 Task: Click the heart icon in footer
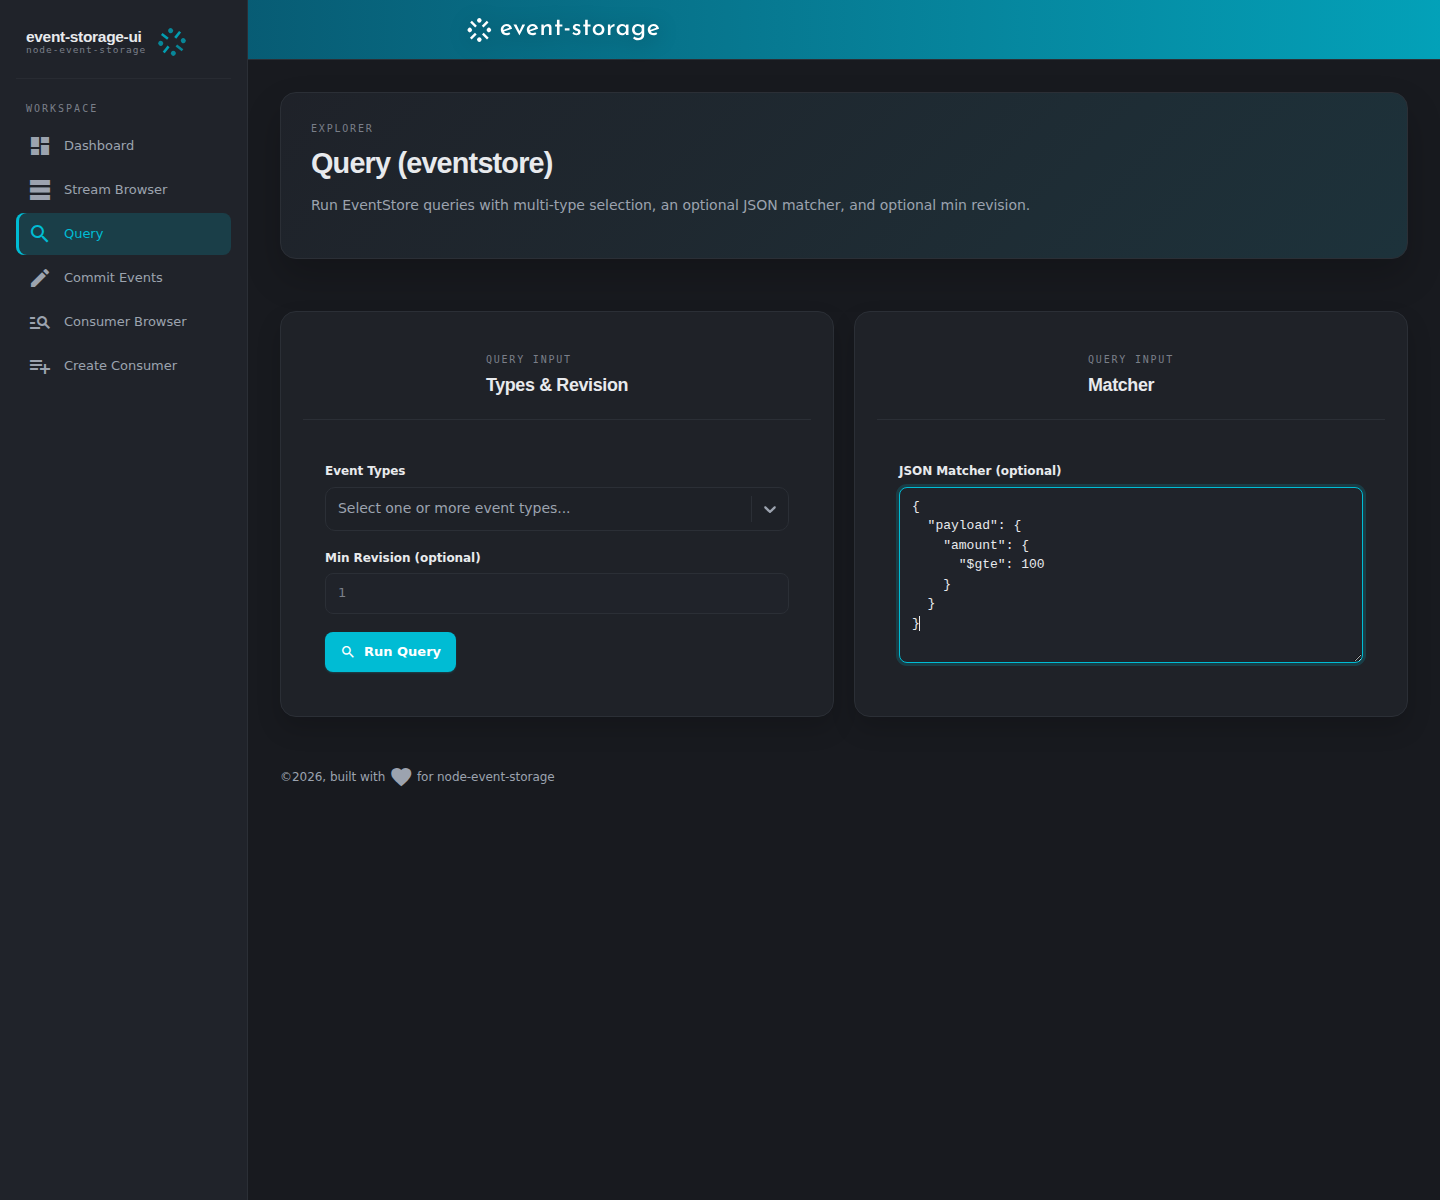401,777
